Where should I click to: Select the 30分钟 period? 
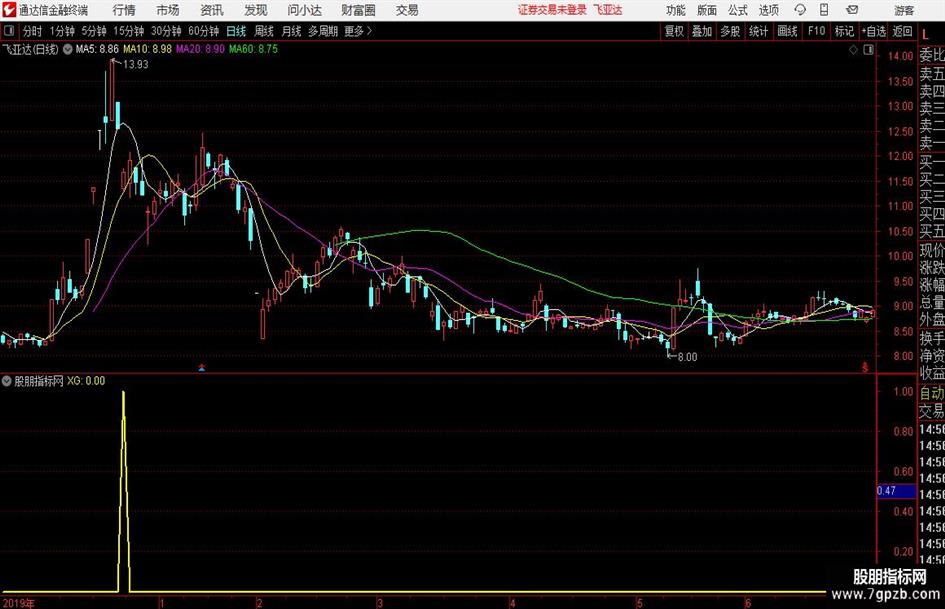click(x=166, y=31)
